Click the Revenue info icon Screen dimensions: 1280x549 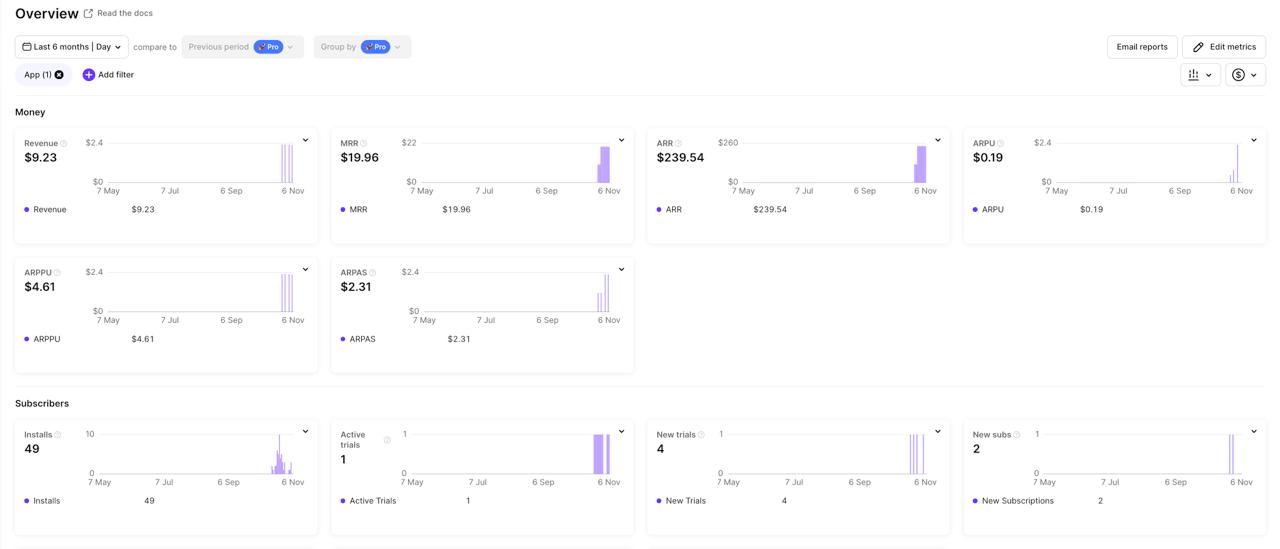coord(64,144)
